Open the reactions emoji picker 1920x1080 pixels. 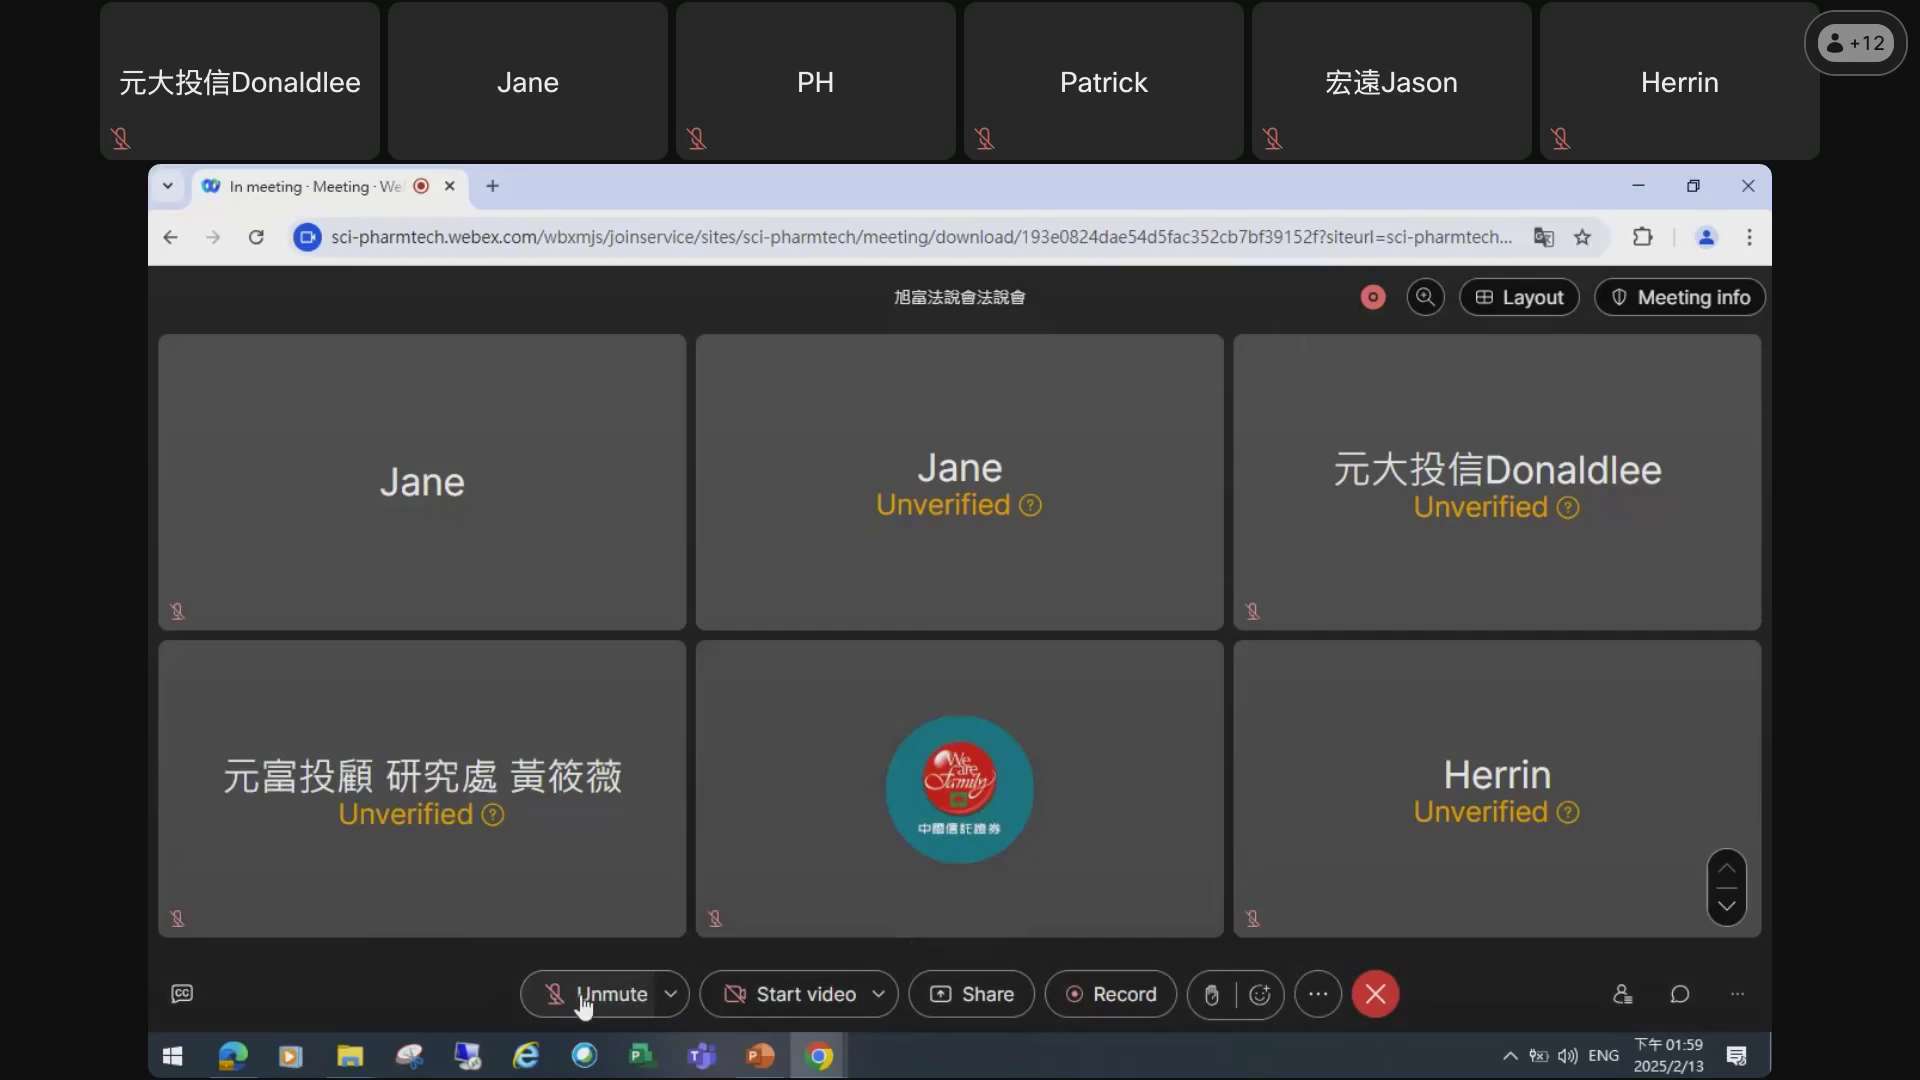(x=1259, y=995)
